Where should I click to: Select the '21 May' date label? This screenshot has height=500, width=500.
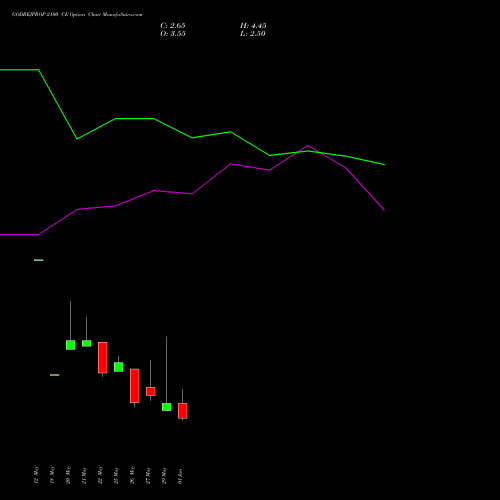click(84, 475)
